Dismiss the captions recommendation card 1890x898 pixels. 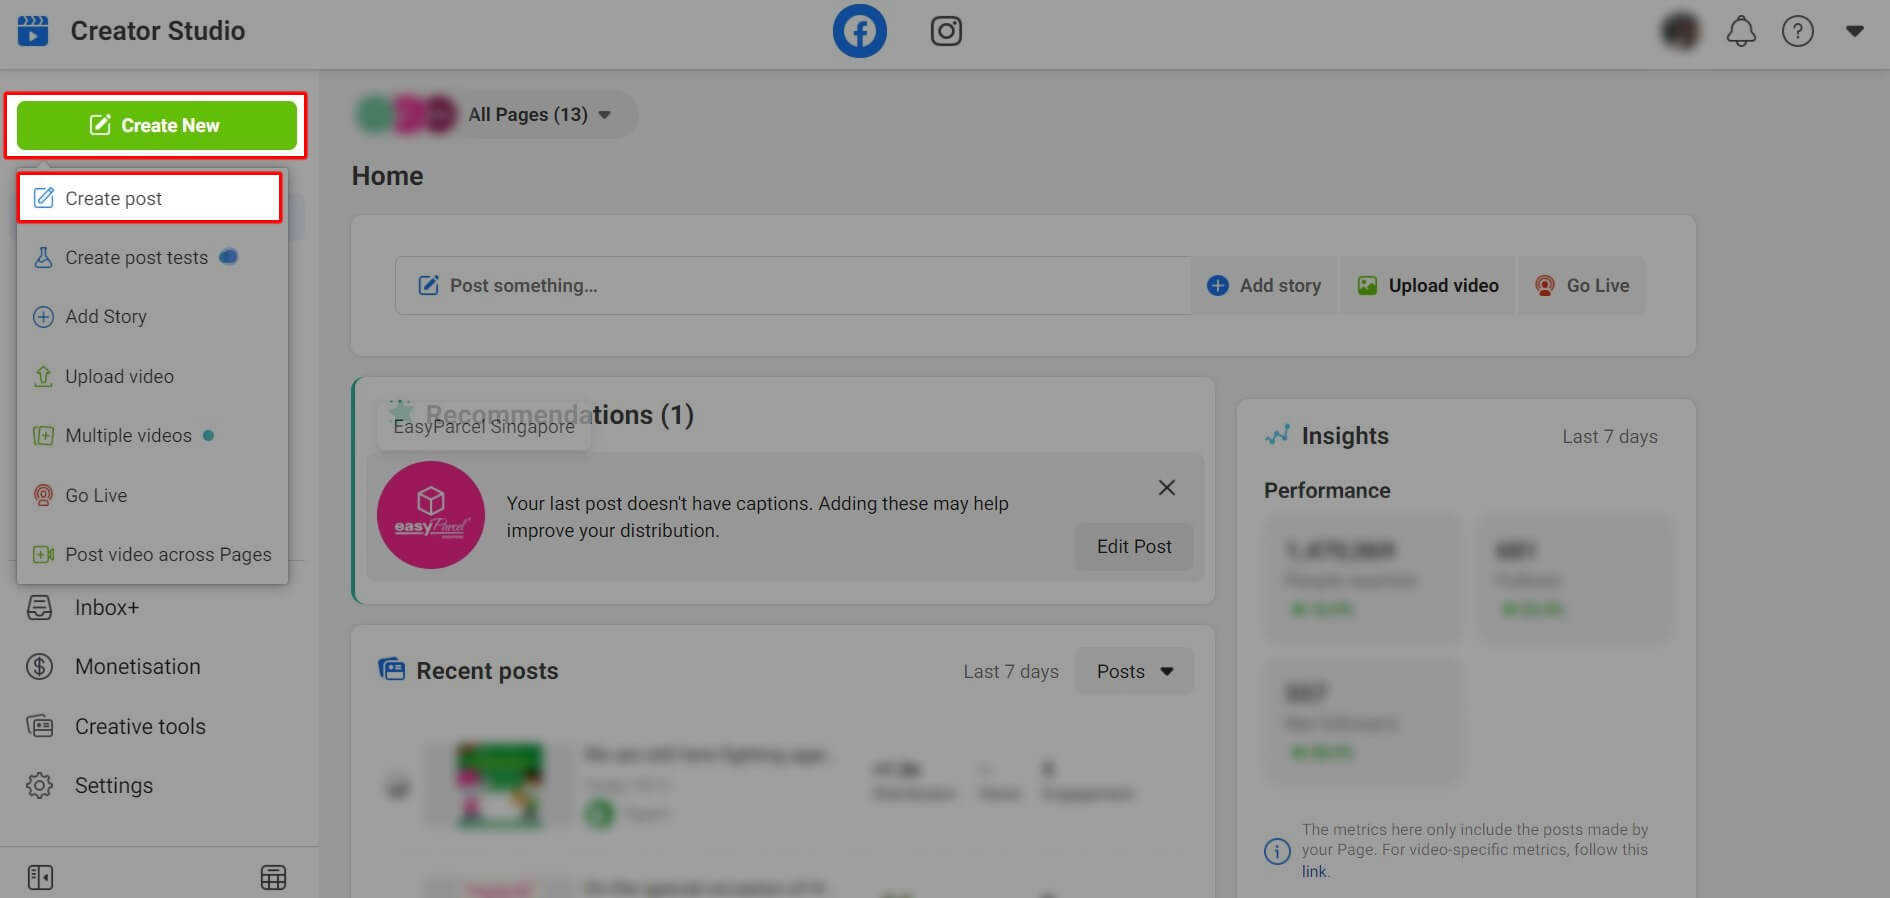pos(1166,488)
